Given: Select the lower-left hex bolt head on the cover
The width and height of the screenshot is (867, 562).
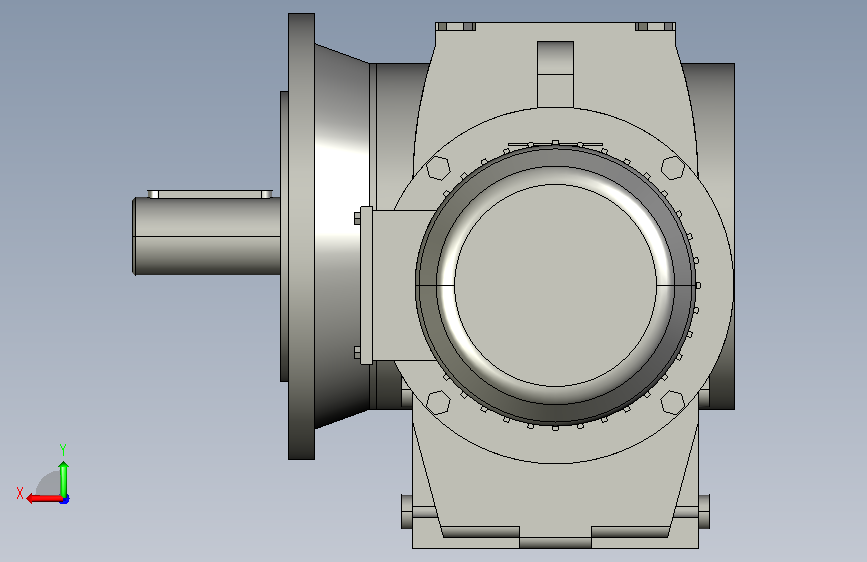Looking at the screenshot, I should pos(438,402).
